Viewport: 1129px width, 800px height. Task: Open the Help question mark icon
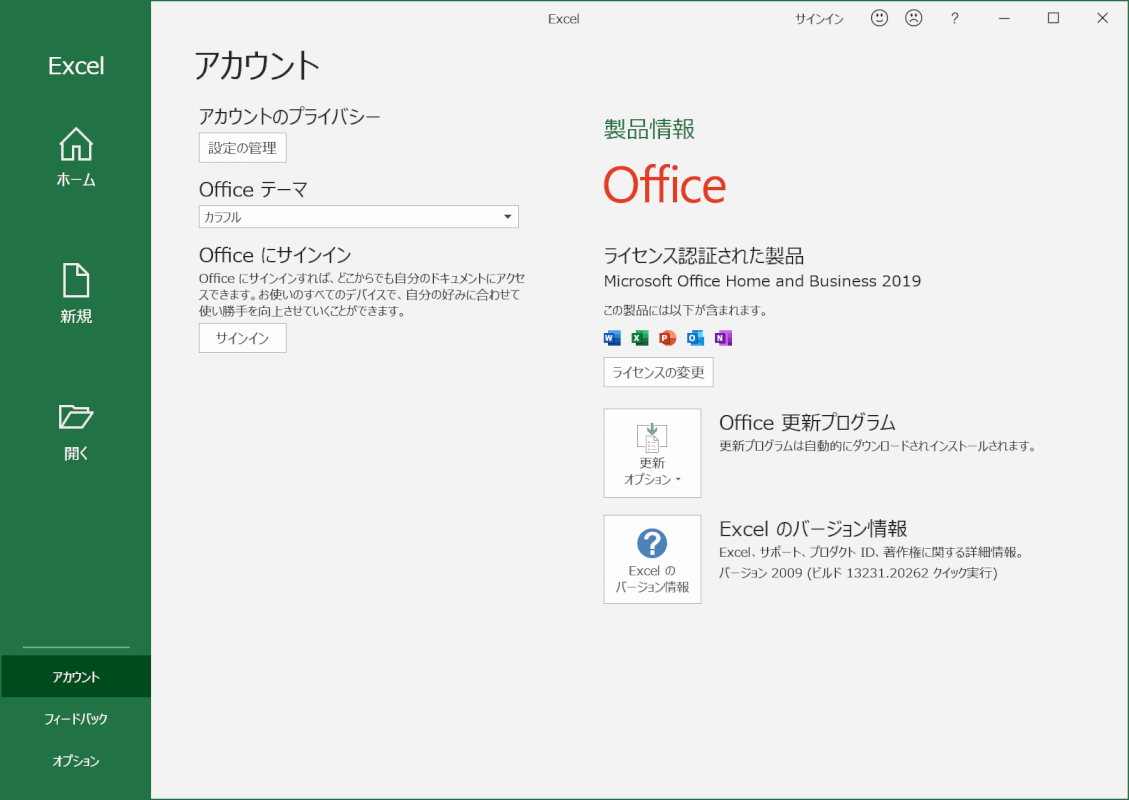tap(954, 17)
